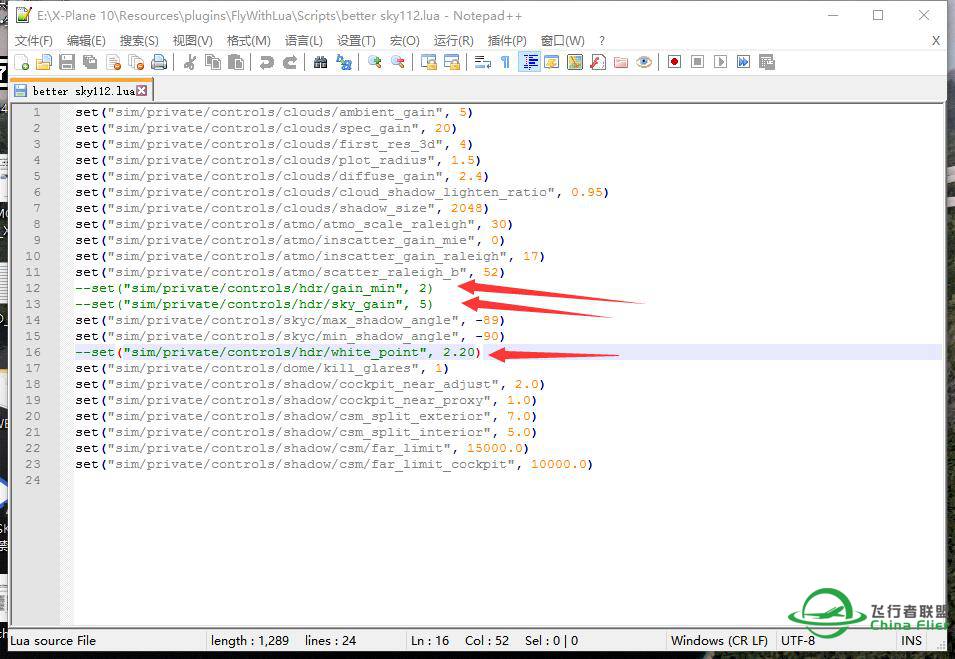The image size is (955, 659).
Task: Toggle the indent guide toolbar icon
Action: [530, 62]
